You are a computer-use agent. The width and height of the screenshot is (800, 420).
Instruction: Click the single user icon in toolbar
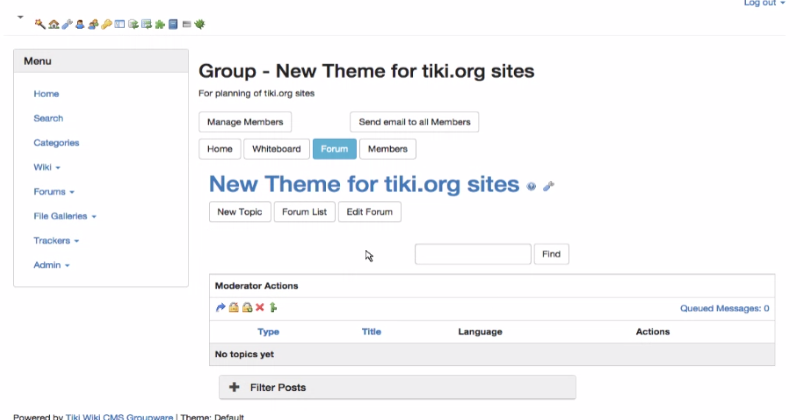(x=80, y=24)
